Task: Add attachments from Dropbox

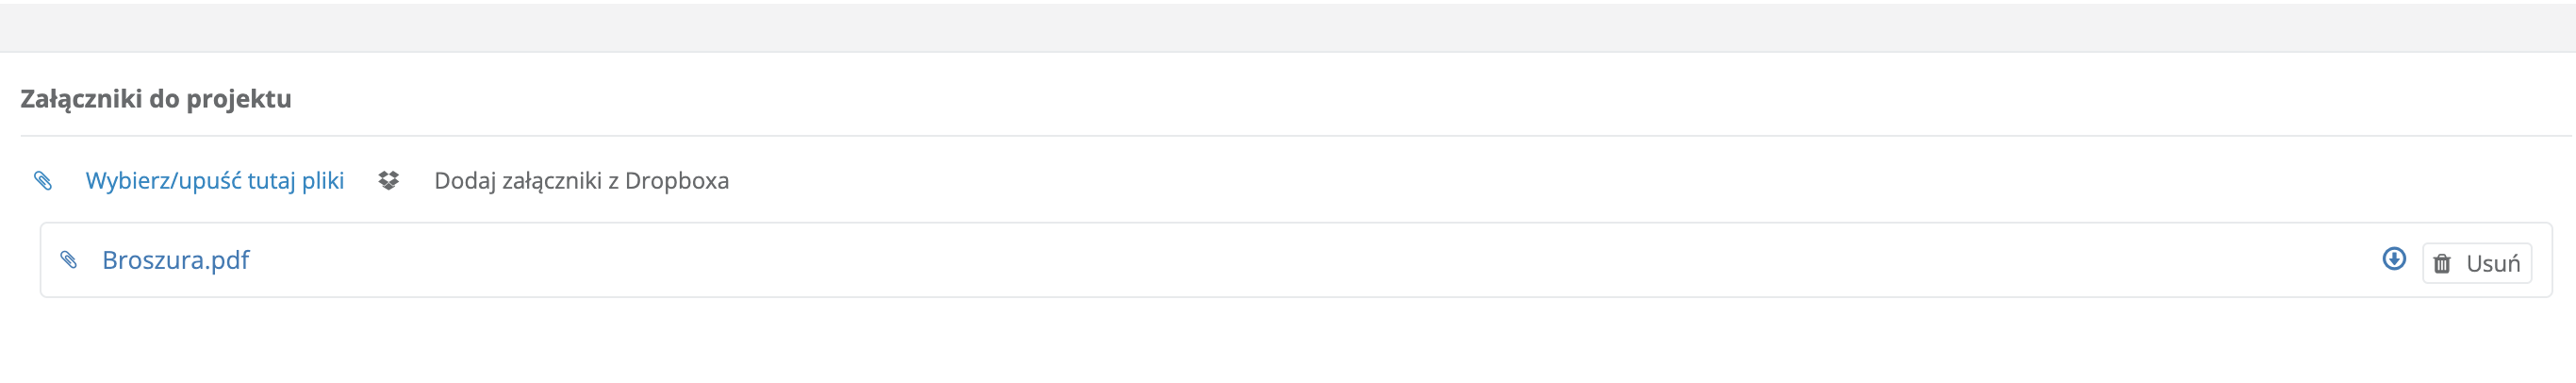Action: [x=581, y=181]
